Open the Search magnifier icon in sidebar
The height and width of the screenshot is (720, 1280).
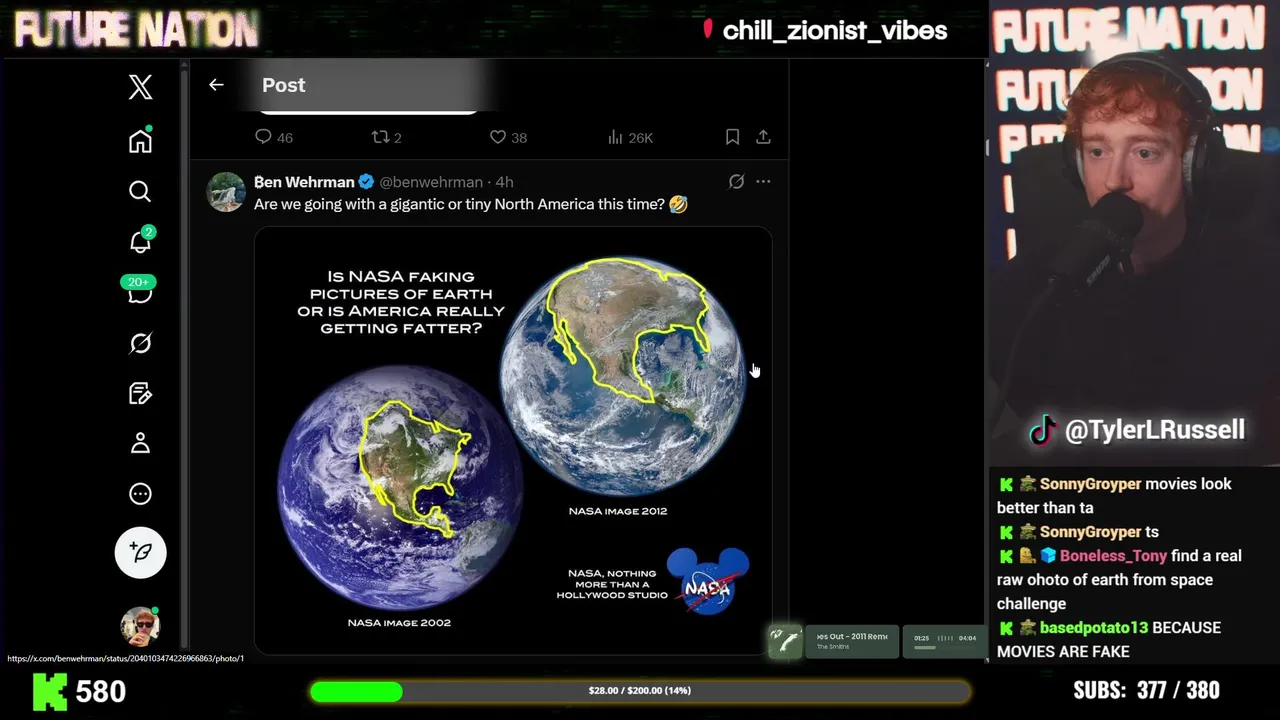tap(140, 191)
